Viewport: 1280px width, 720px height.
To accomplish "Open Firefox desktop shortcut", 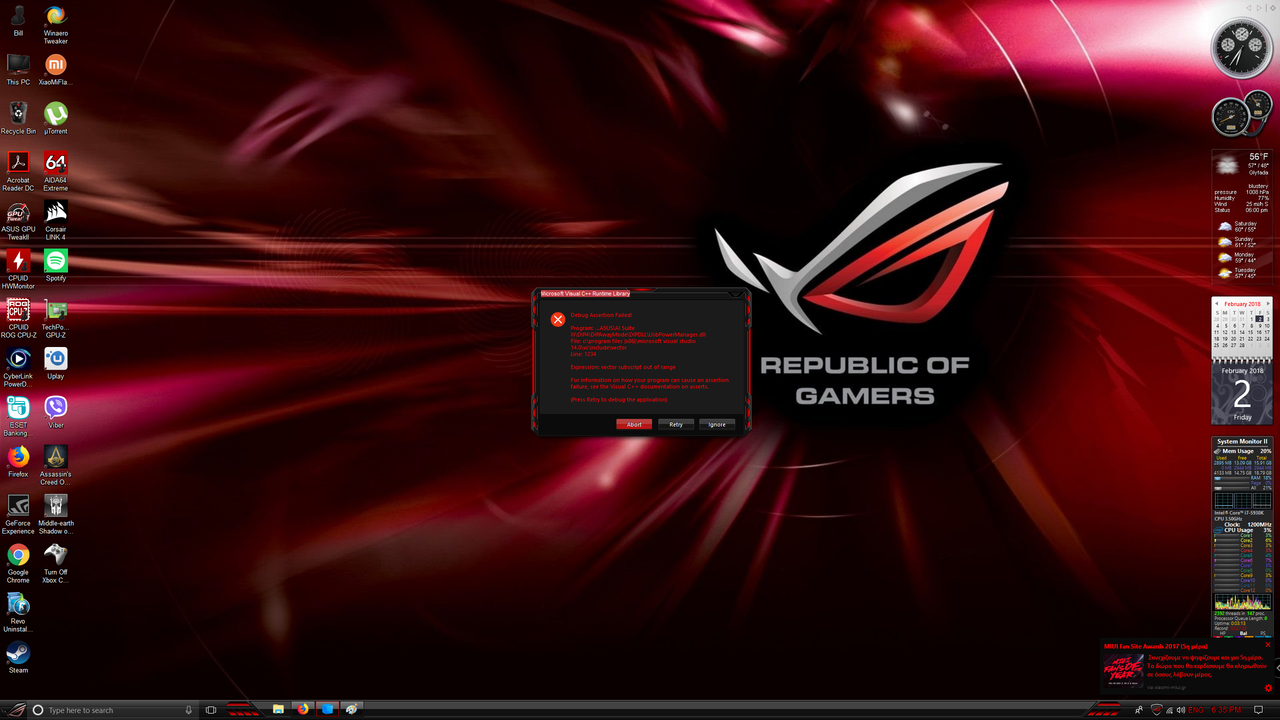I will [18, 461].
